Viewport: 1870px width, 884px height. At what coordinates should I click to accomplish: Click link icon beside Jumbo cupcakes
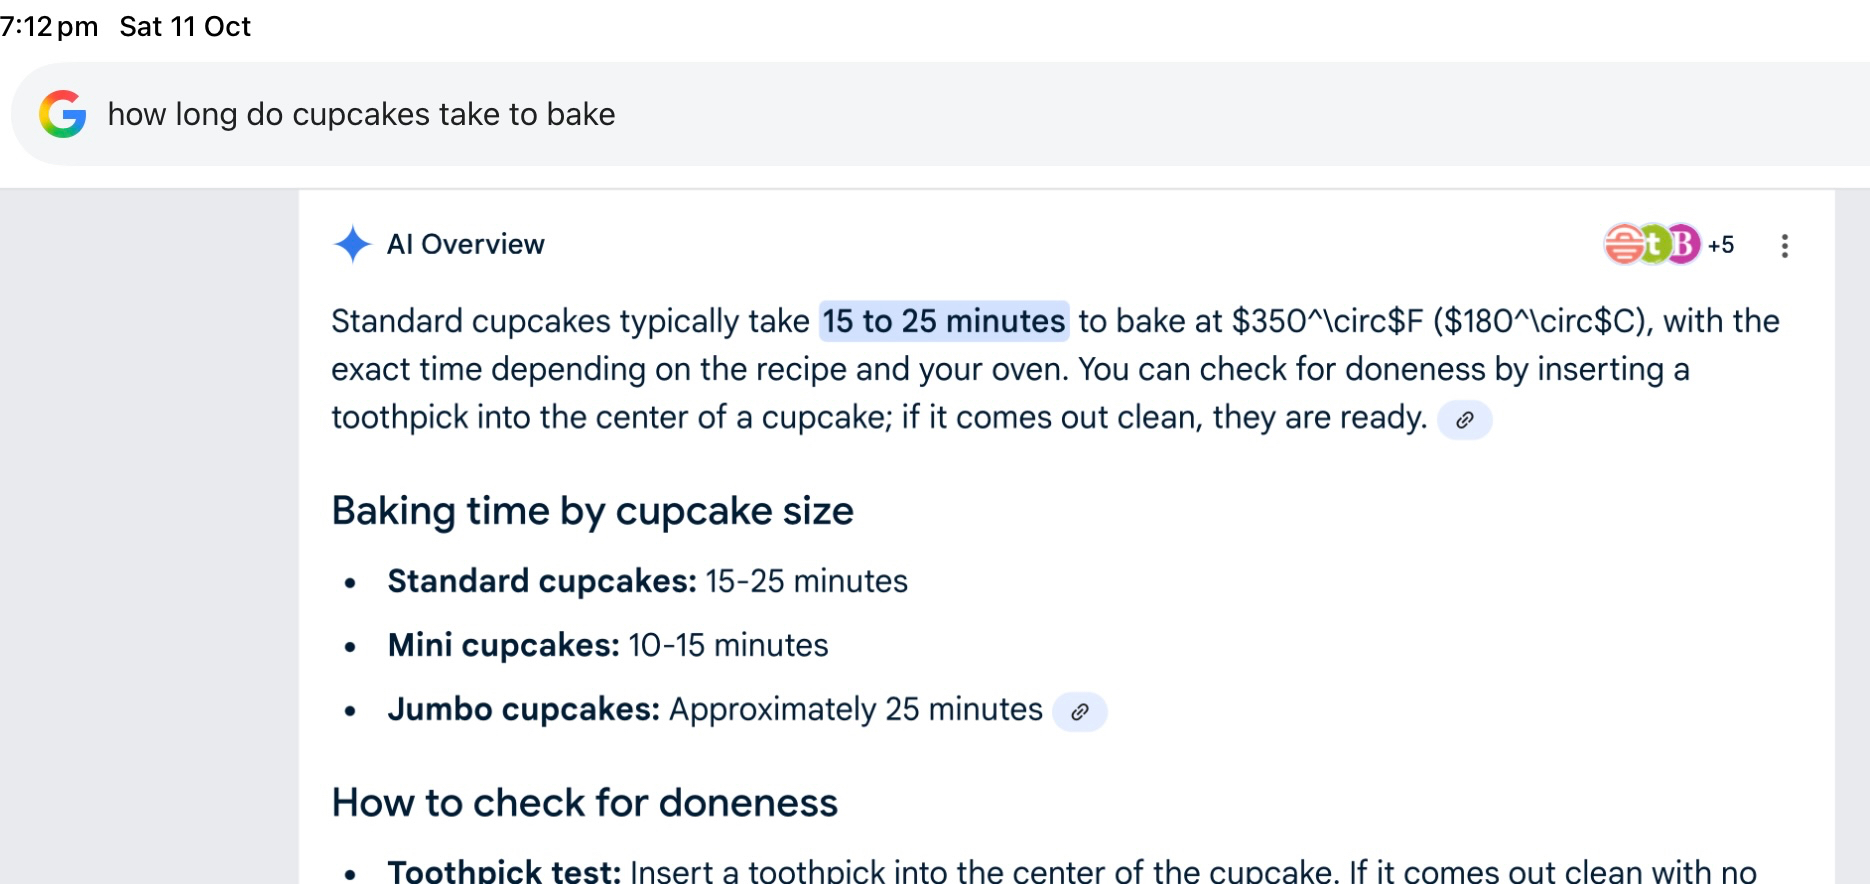[1080, 712]
